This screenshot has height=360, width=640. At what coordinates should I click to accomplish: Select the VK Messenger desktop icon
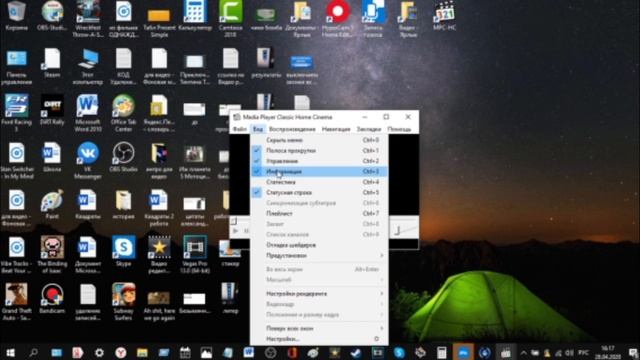click(88, 161)
